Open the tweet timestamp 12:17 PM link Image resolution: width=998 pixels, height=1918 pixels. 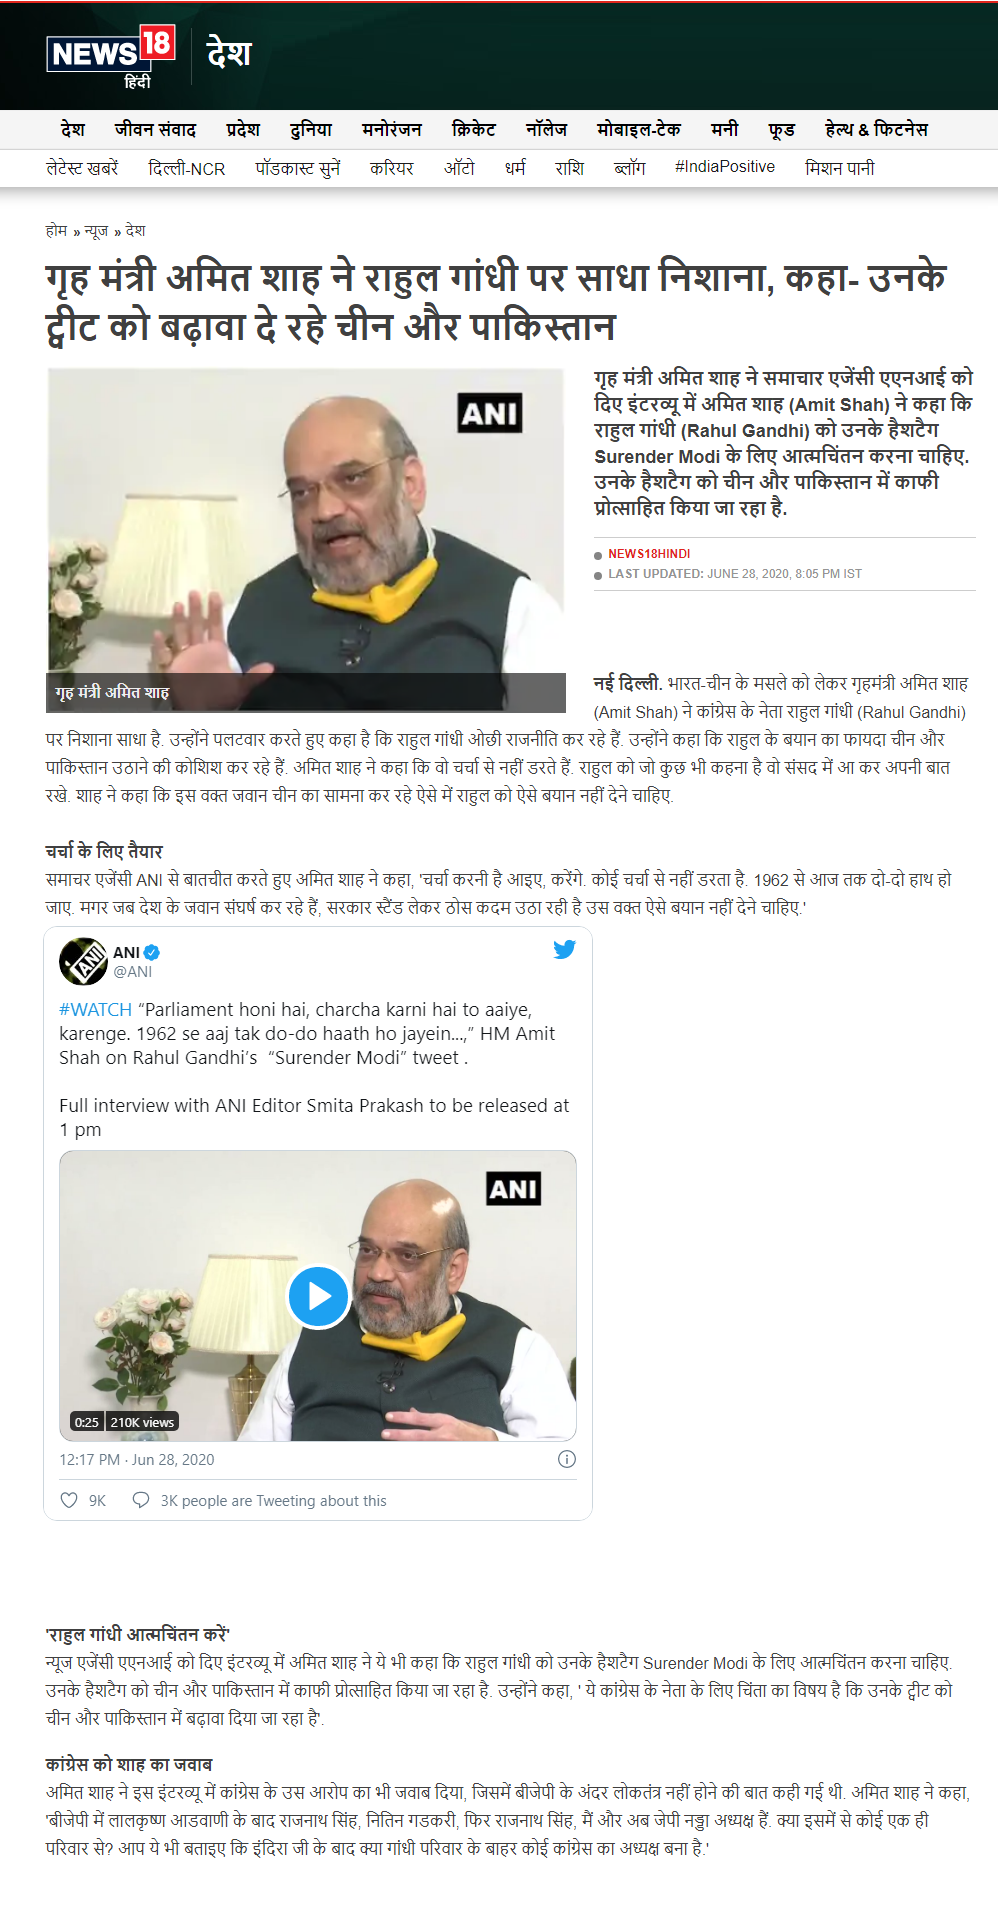tap(136, 1460)
